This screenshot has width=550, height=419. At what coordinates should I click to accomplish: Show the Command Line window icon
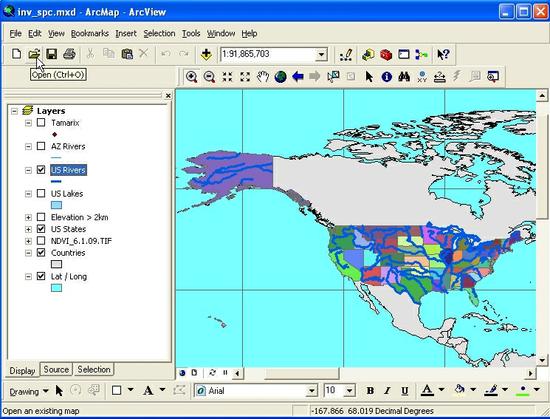point(404,55)
